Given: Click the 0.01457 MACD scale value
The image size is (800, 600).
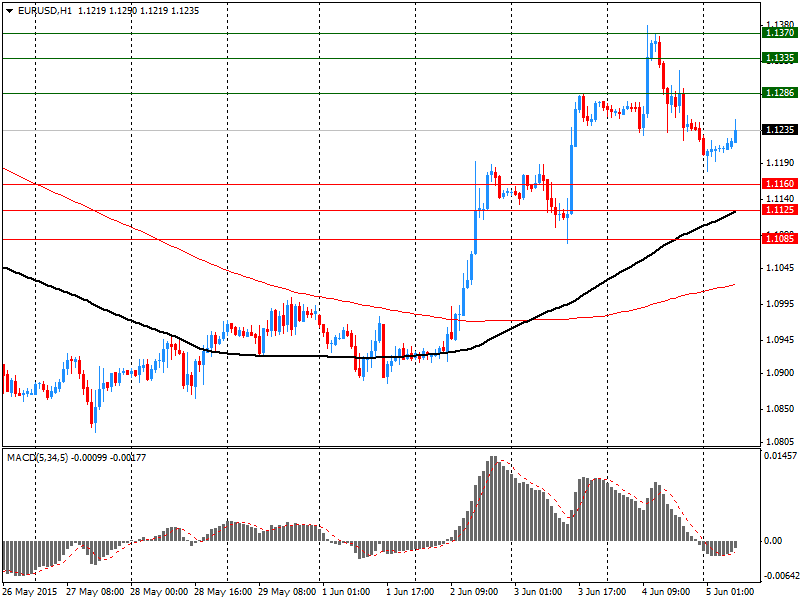Looking at the screenshot, I should 781,456.
